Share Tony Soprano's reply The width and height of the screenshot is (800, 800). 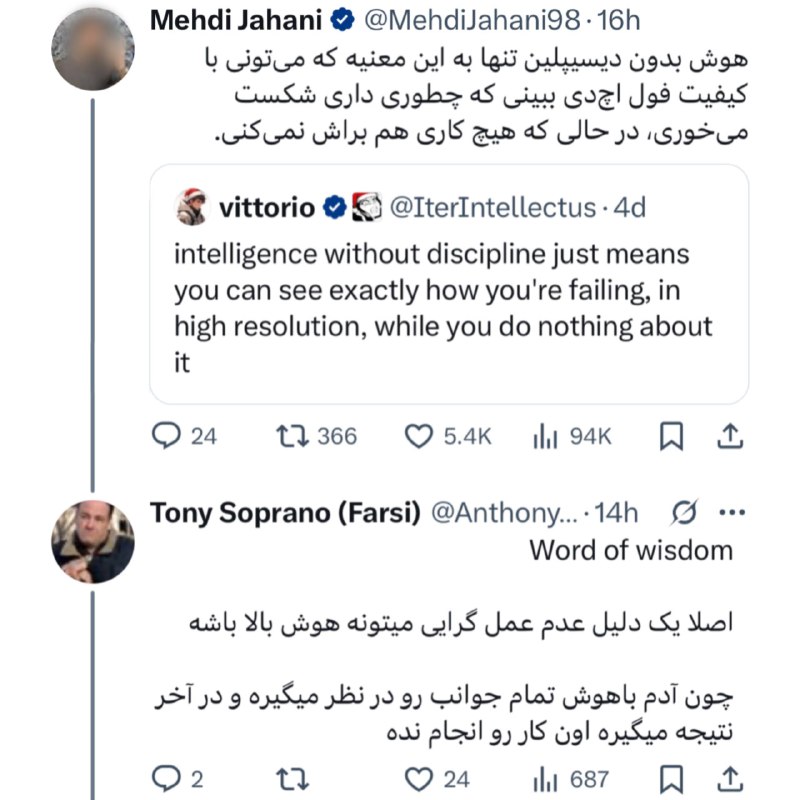730,778
